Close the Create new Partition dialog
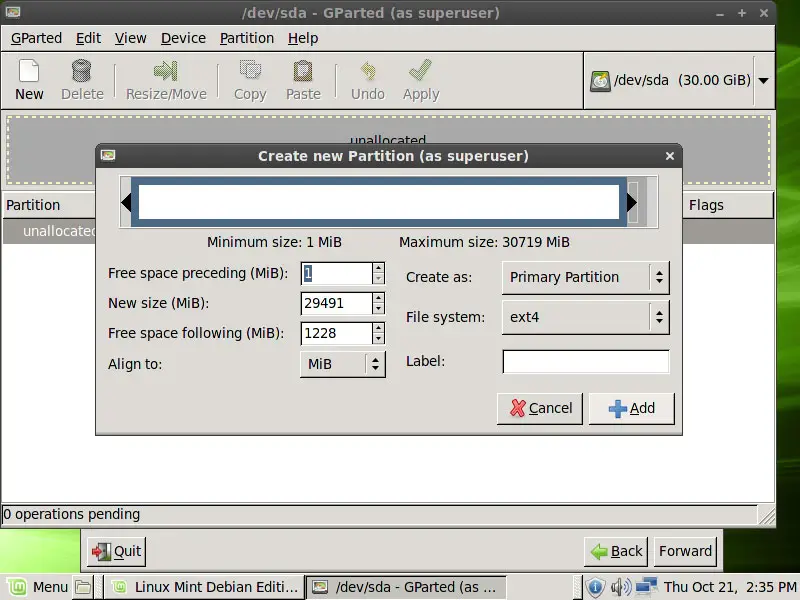Viewport: 800px width, 600px height. (x=670, y=156)
